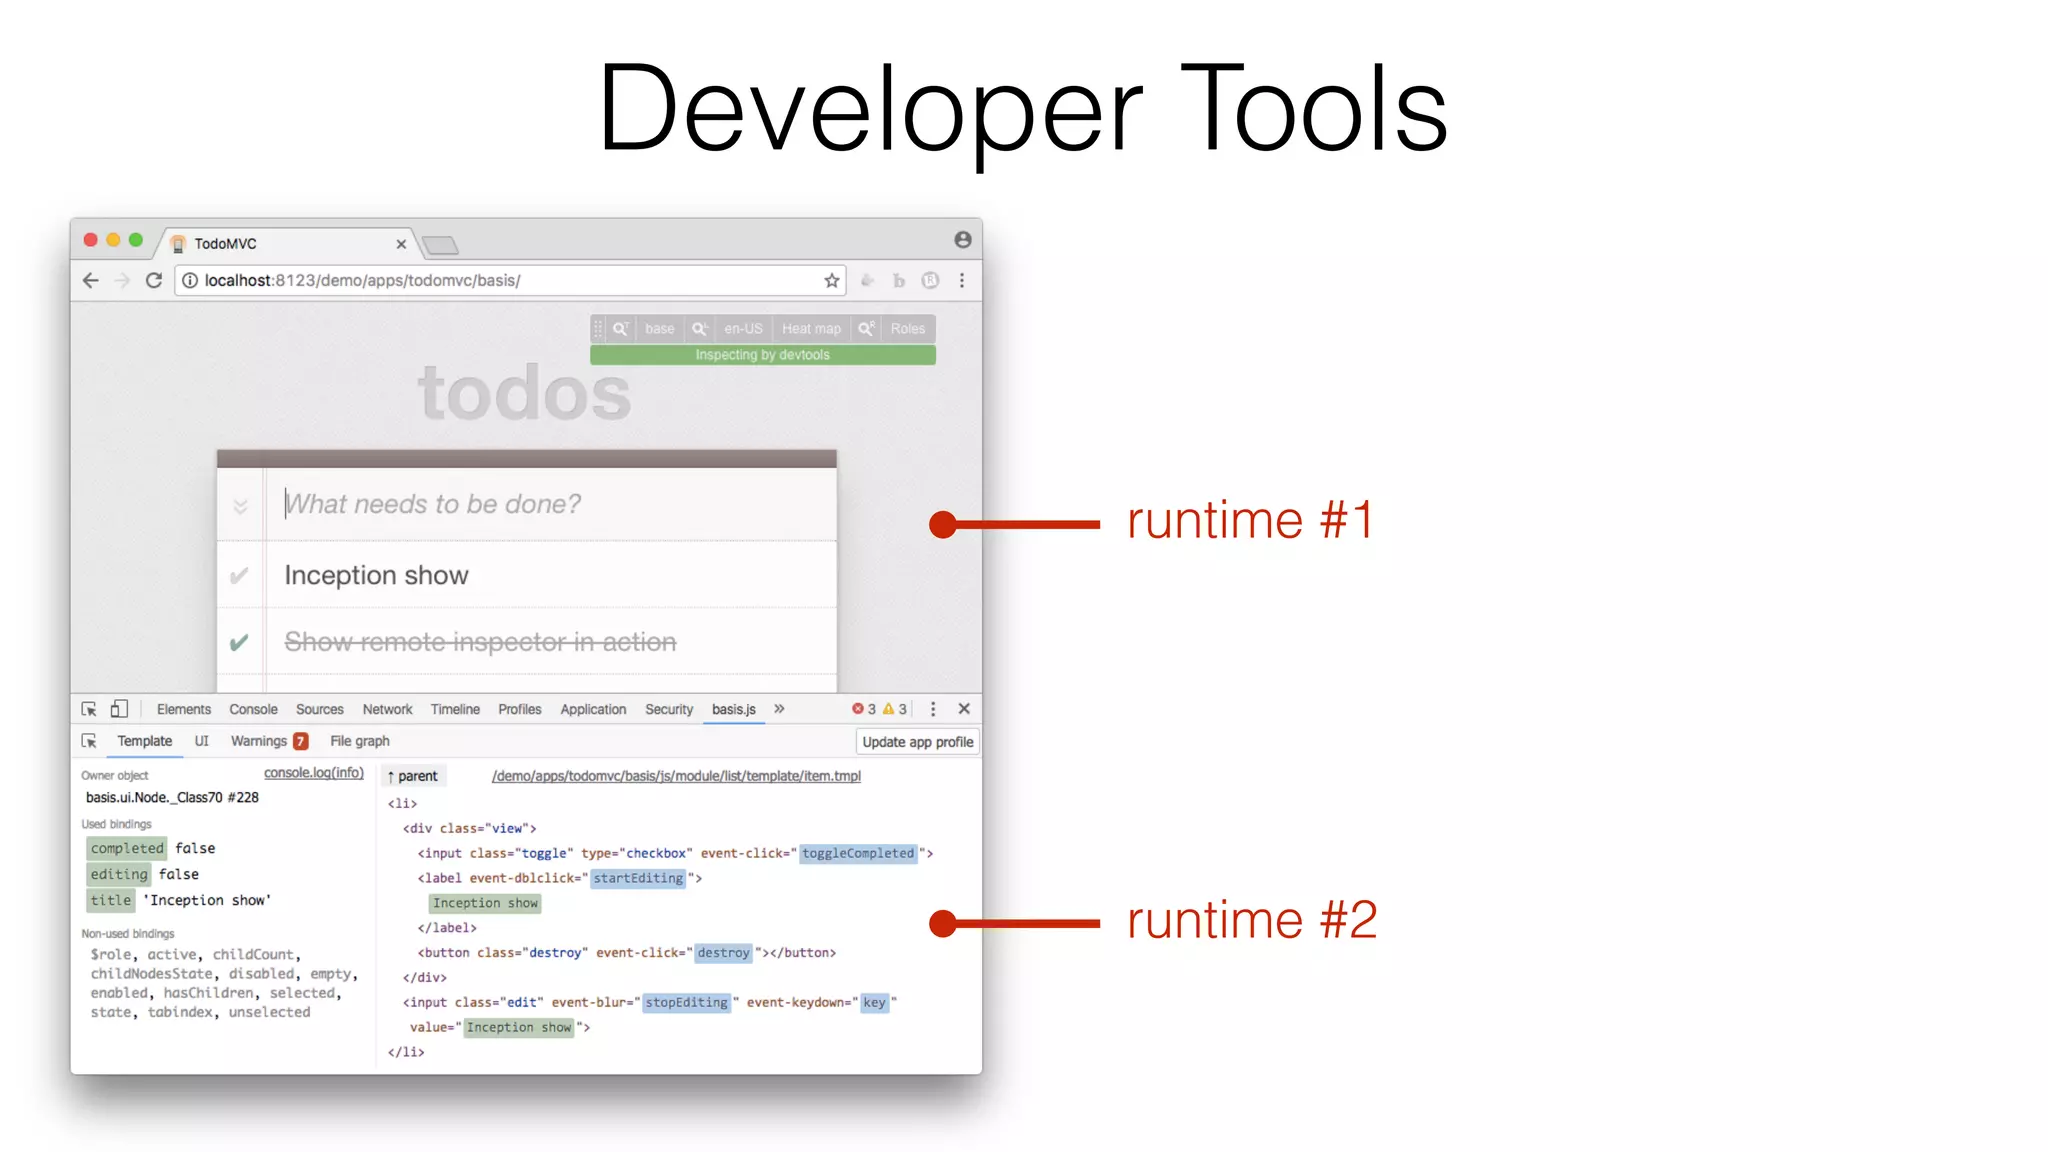Switch to Network tab
This screenshot has height=1152, width=2048.
pos(387,709)
